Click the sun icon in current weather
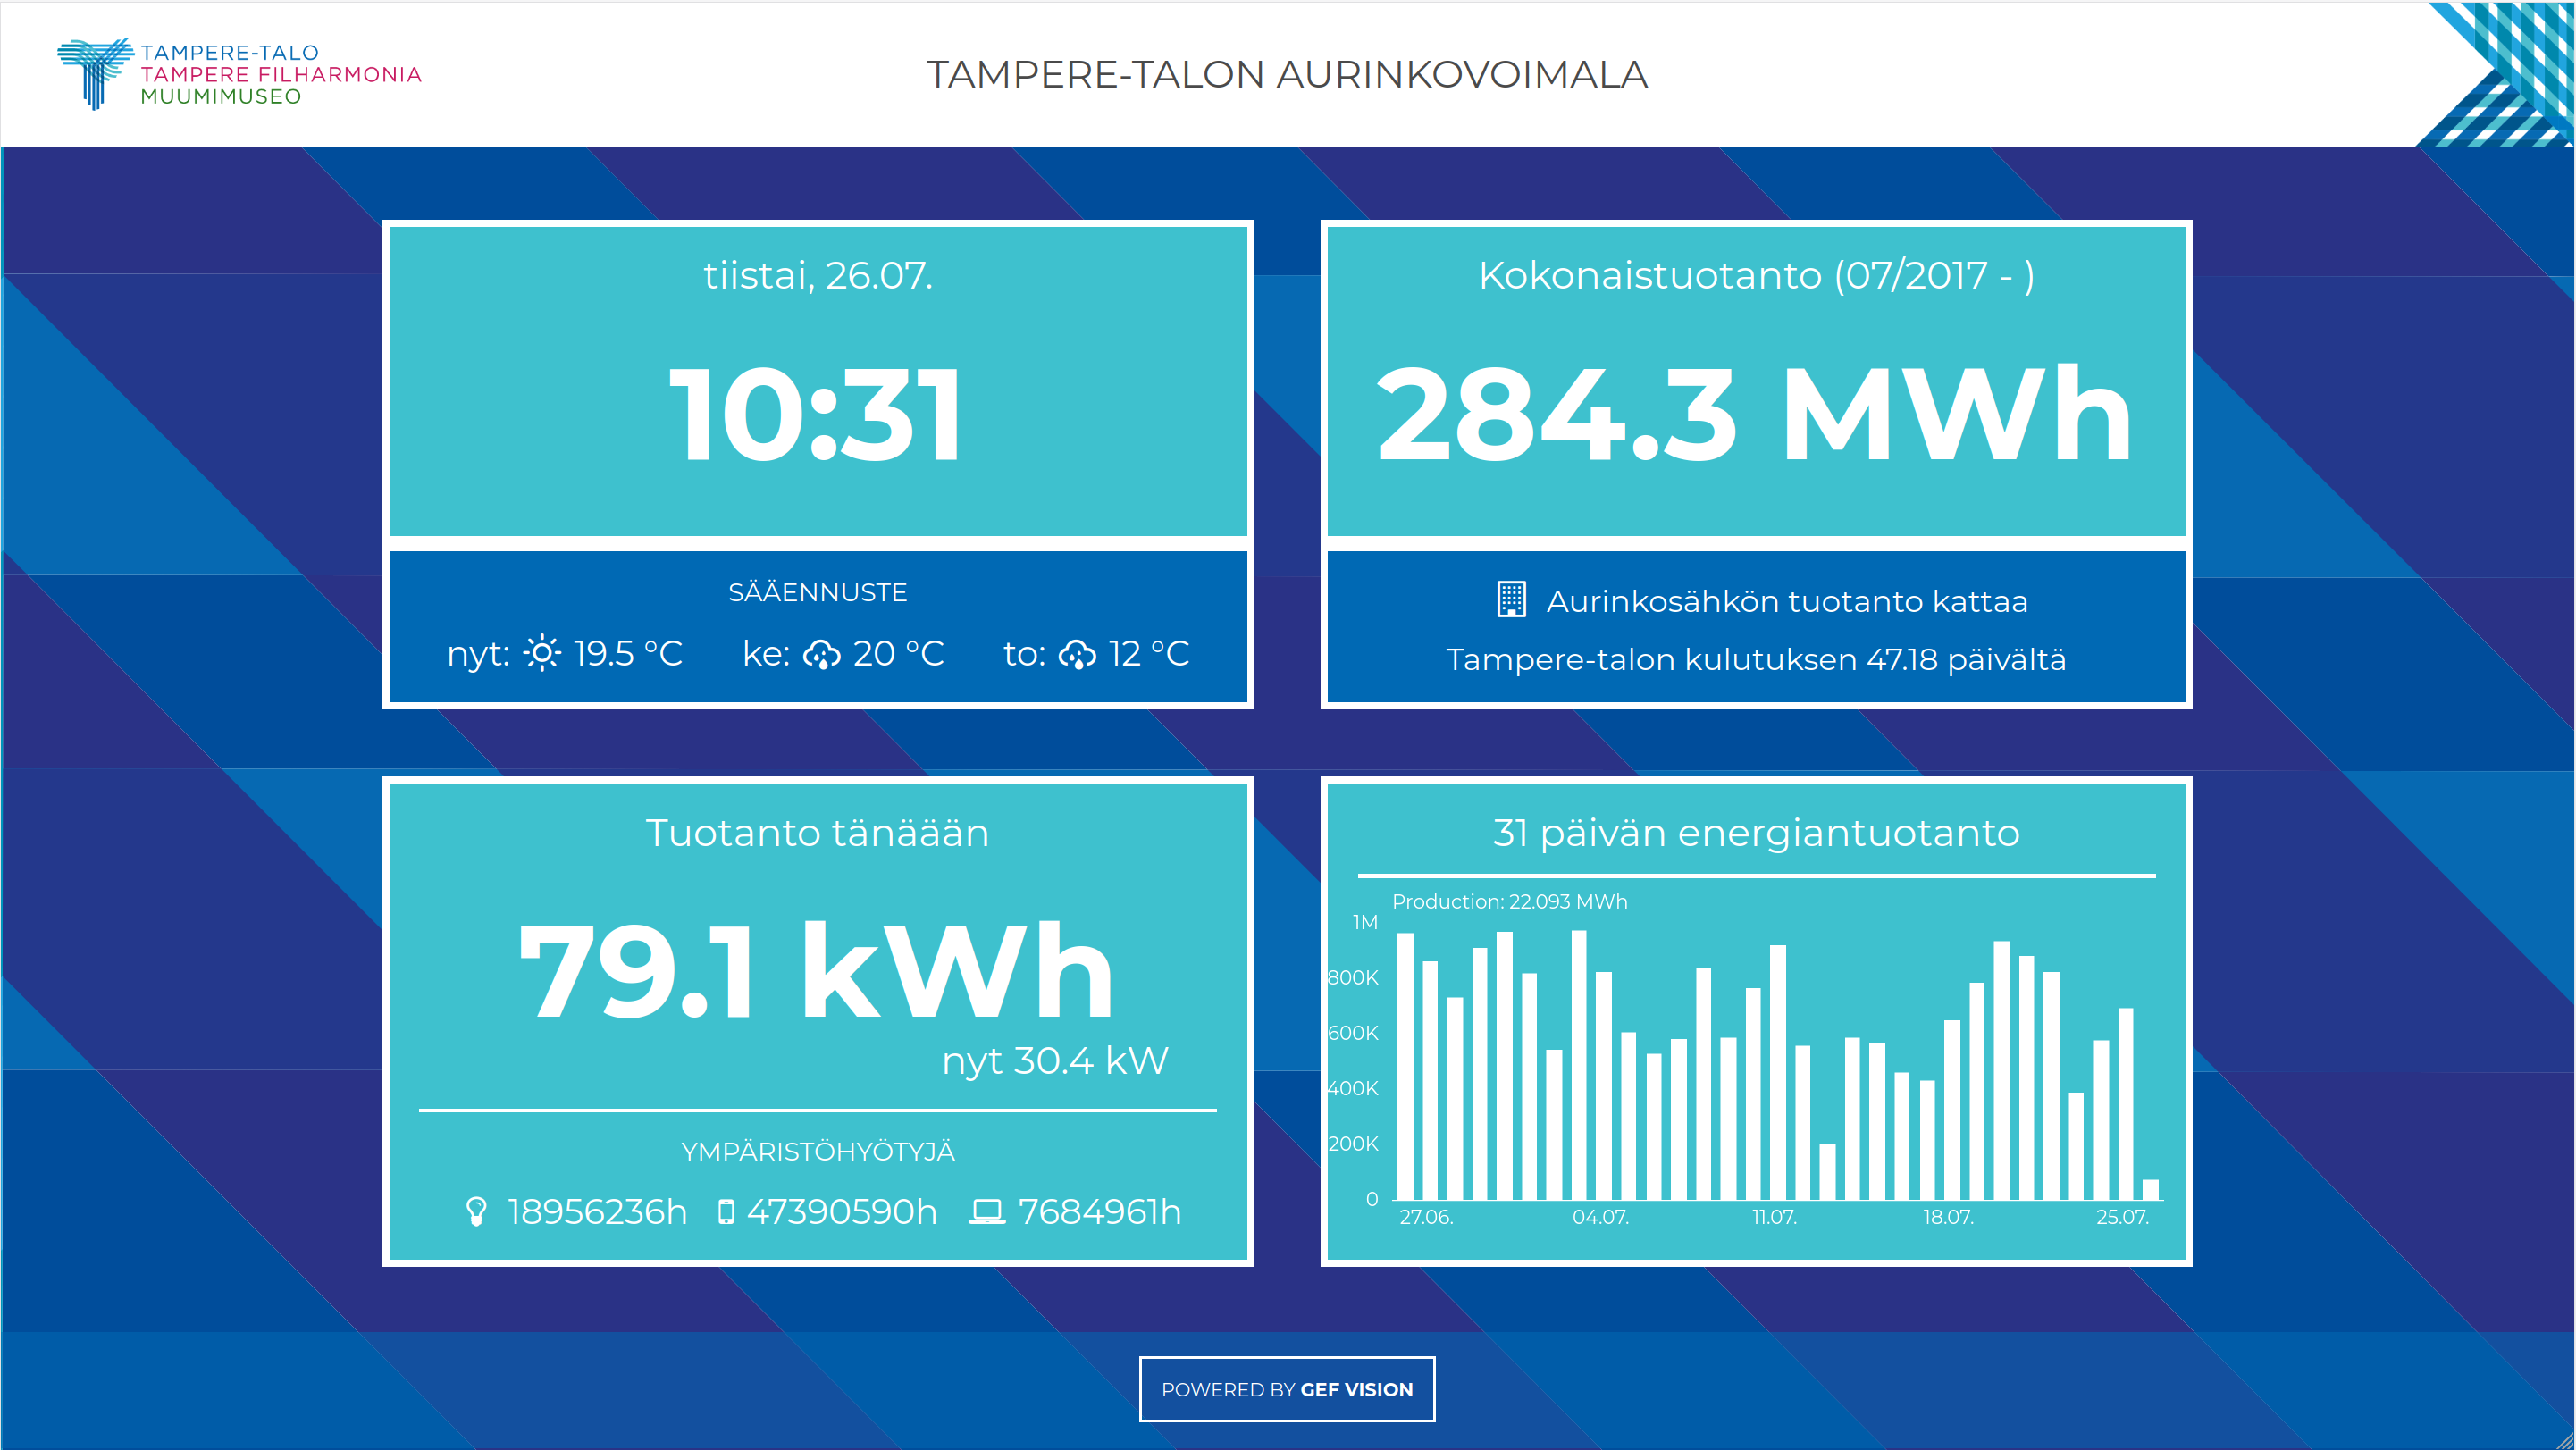Viewport: 2576px width, 1450px height. coord(542,654)
